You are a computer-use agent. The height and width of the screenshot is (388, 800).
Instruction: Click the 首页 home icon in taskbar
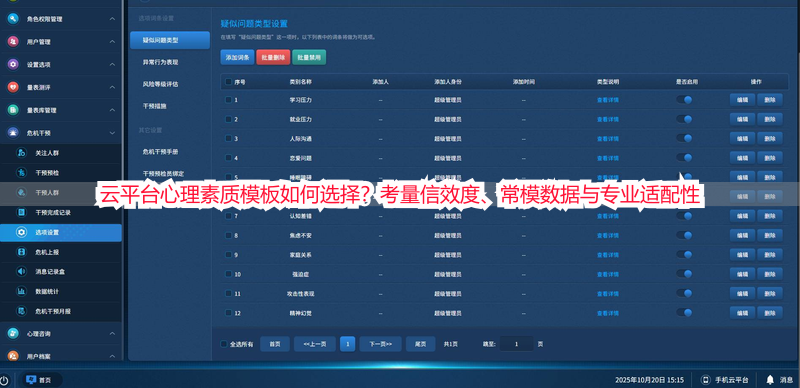31,380
